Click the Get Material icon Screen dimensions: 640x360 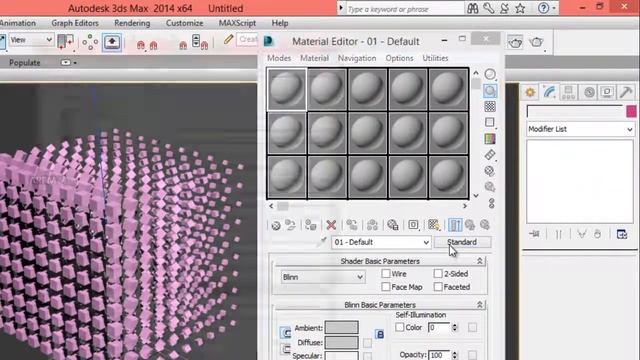[276, 225]
